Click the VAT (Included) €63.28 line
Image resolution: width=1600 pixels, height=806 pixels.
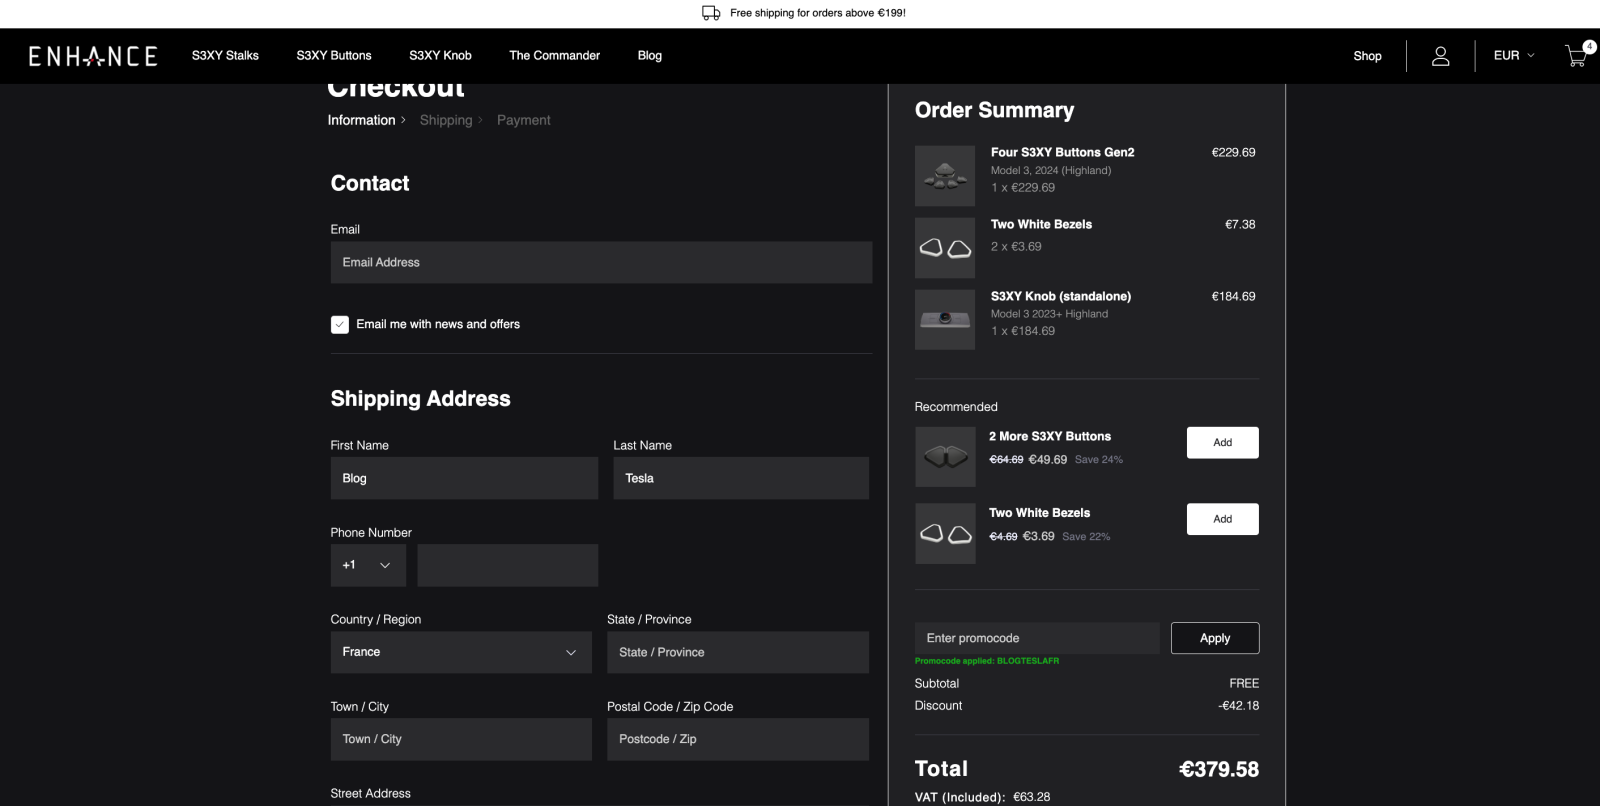[983, 797]
